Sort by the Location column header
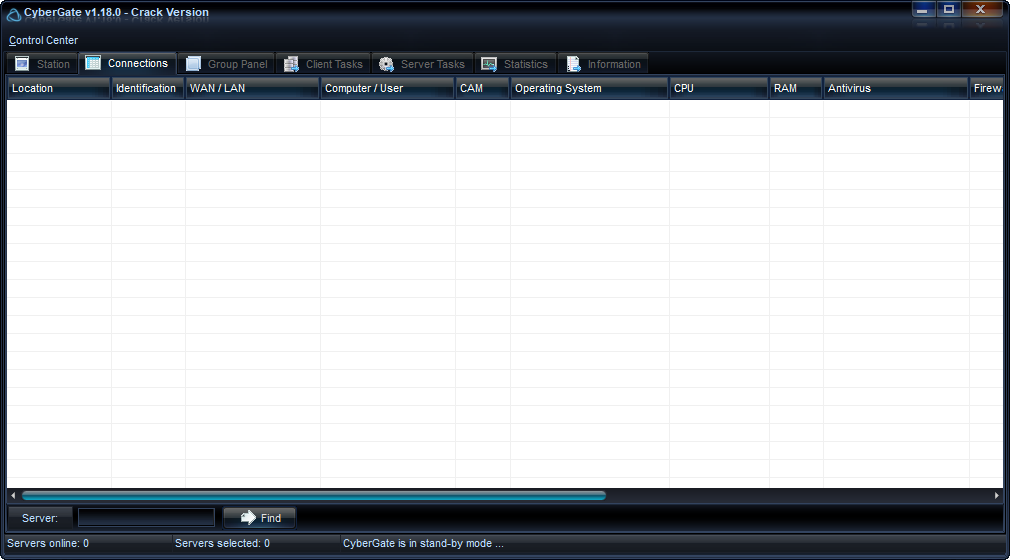 point(58,88)
